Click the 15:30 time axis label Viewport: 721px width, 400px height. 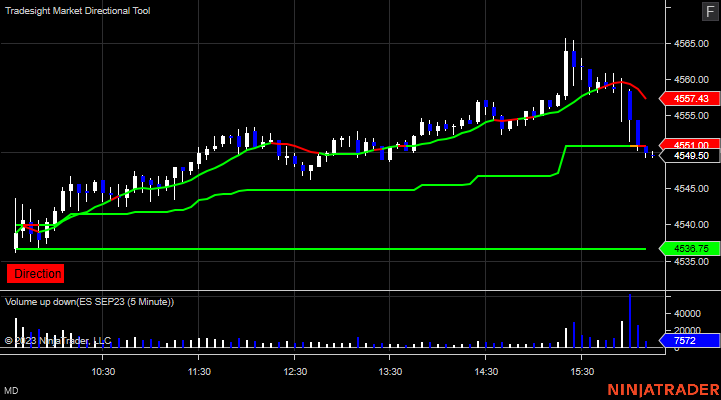click(x=582, y=371)
